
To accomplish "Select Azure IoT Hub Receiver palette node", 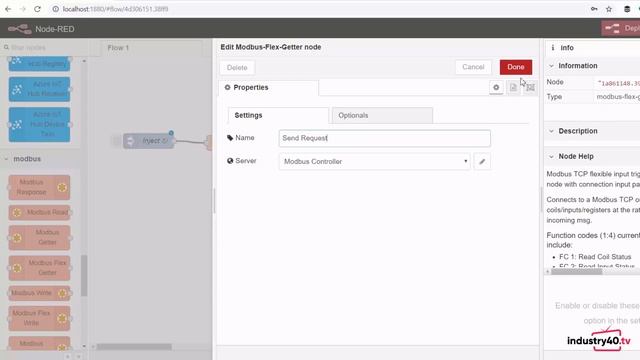I will [x=39, y=89].
